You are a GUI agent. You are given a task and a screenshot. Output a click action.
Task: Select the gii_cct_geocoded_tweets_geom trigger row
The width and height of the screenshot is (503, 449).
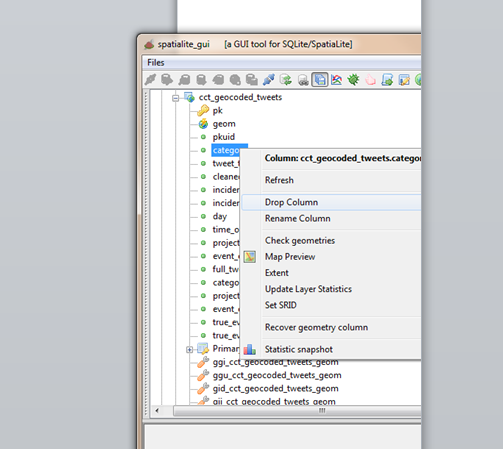pyautogui.click(x=274, y=401)
